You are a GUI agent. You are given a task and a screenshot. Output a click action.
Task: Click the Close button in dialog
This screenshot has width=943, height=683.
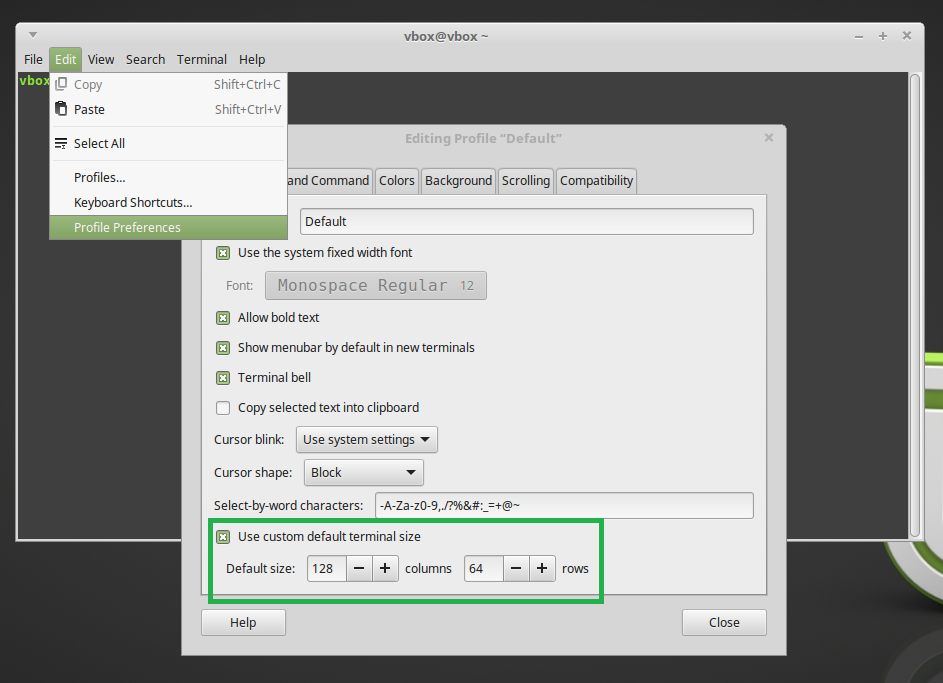tap(724, 622)
